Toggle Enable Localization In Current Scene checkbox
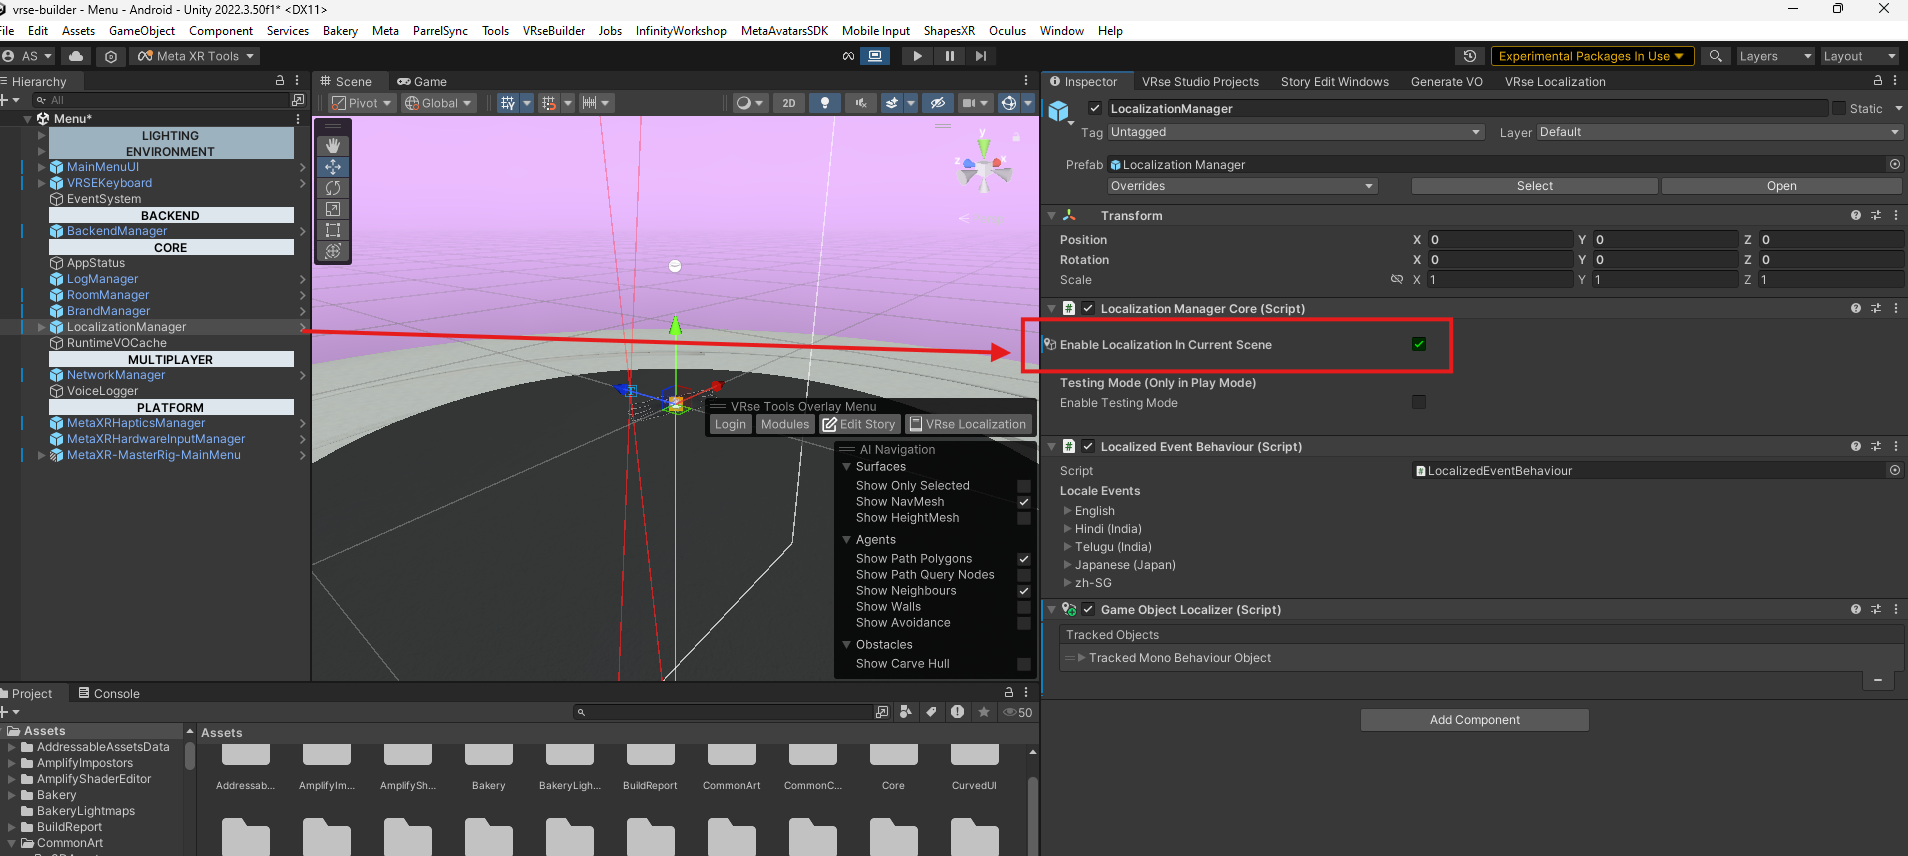This screenshot has height=856, width=1908. pyautogui.click(x=1418, y=344)
